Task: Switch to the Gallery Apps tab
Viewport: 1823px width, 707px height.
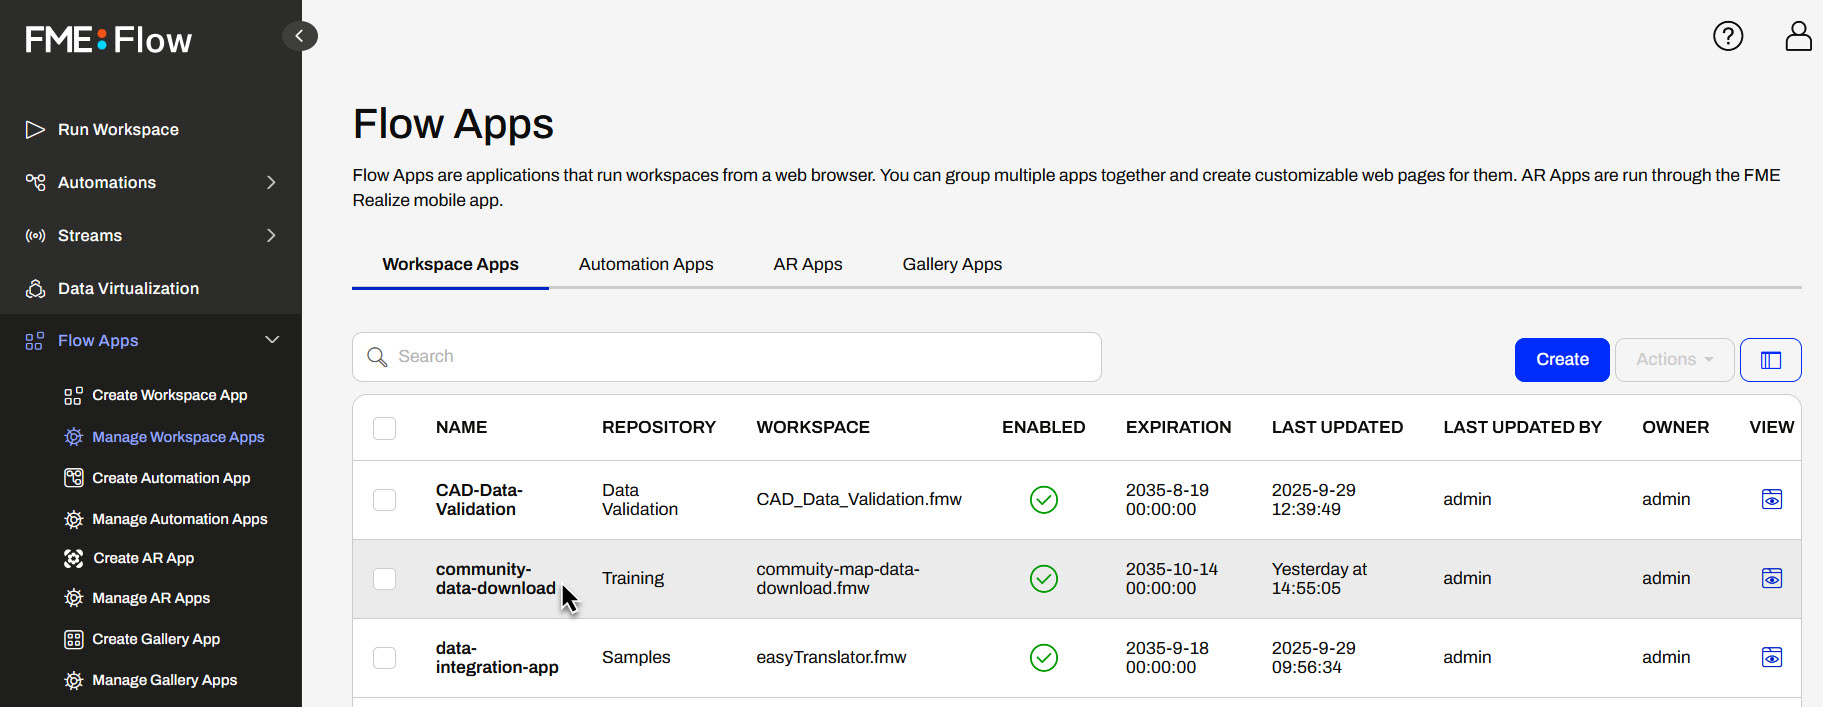Action: click(951, 264)
